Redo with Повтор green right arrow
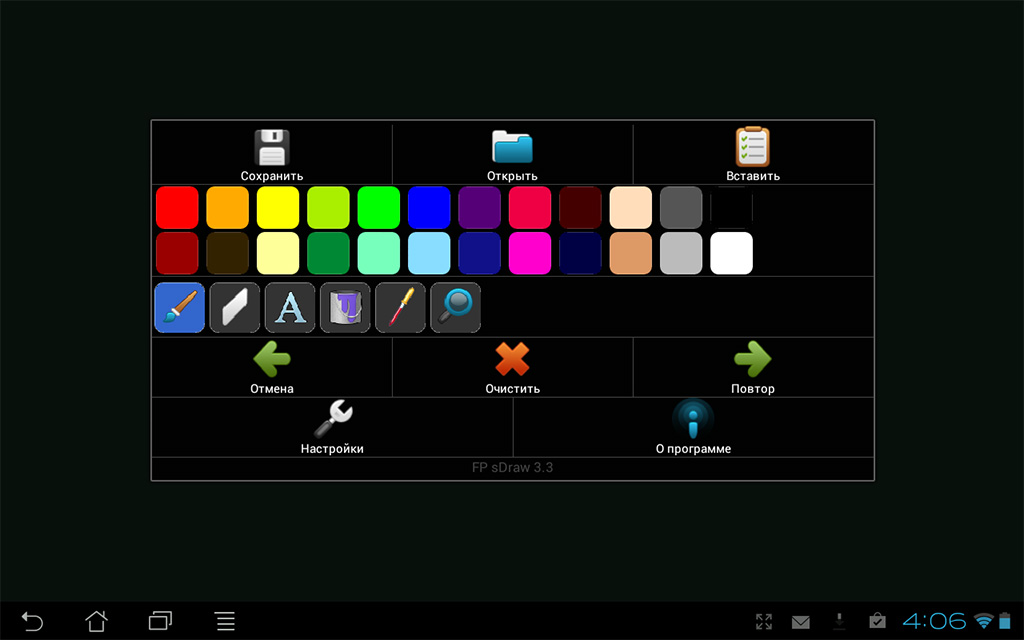Image resolution: width=1024 pixels, height=640 pixels. coord(753,367)
